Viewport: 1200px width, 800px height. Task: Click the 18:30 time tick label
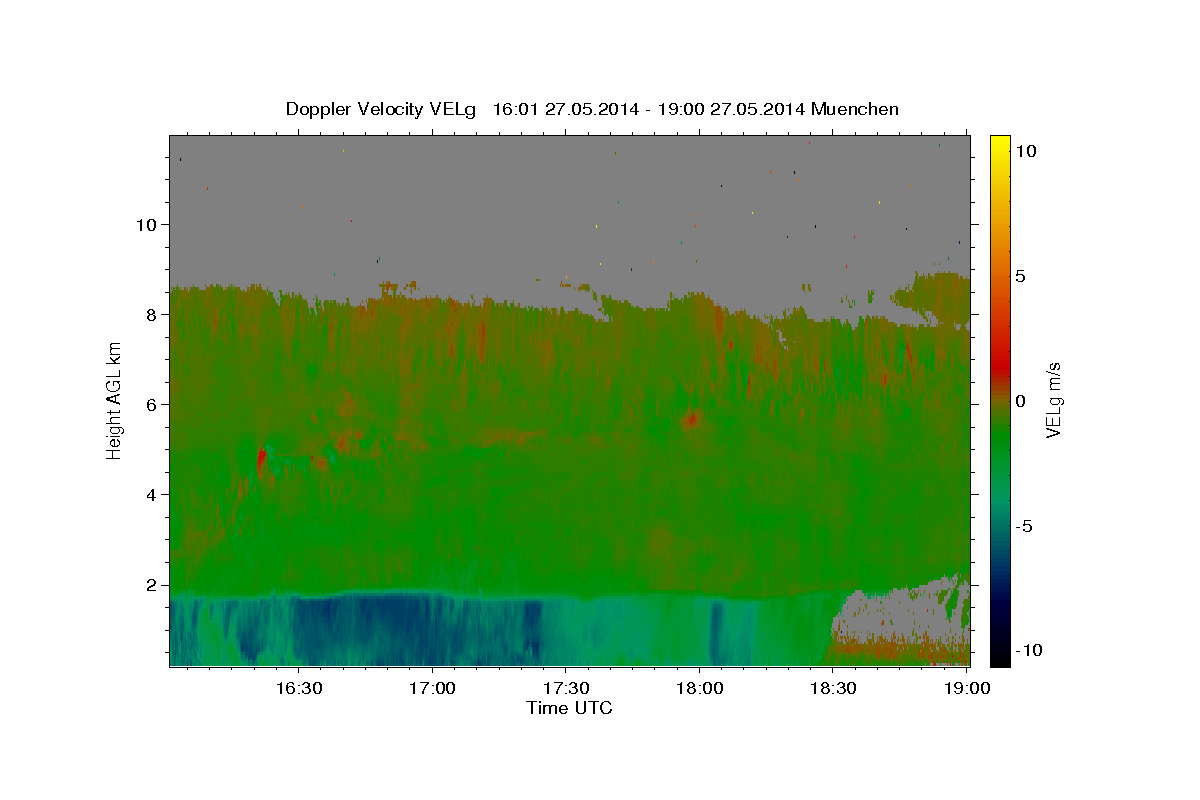tap(833, 688)
